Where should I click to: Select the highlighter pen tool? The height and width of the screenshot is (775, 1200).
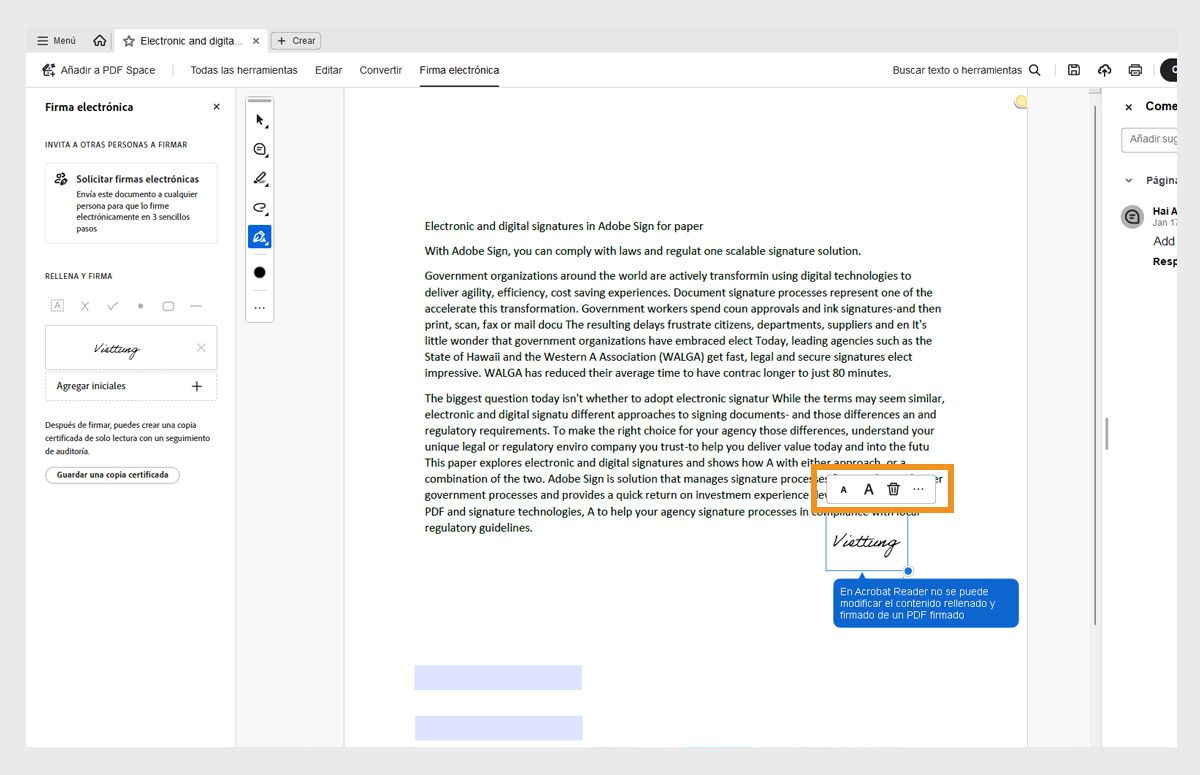point(259,178)
